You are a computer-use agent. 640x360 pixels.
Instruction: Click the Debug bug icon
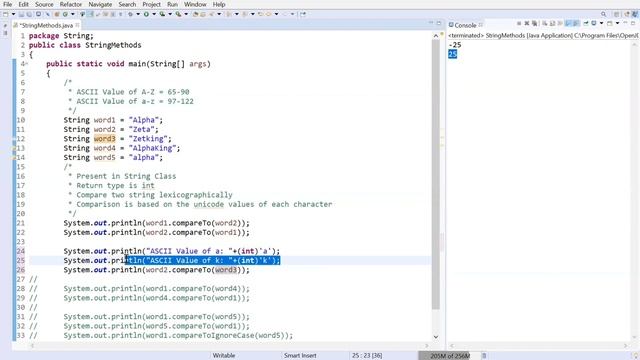131,14
